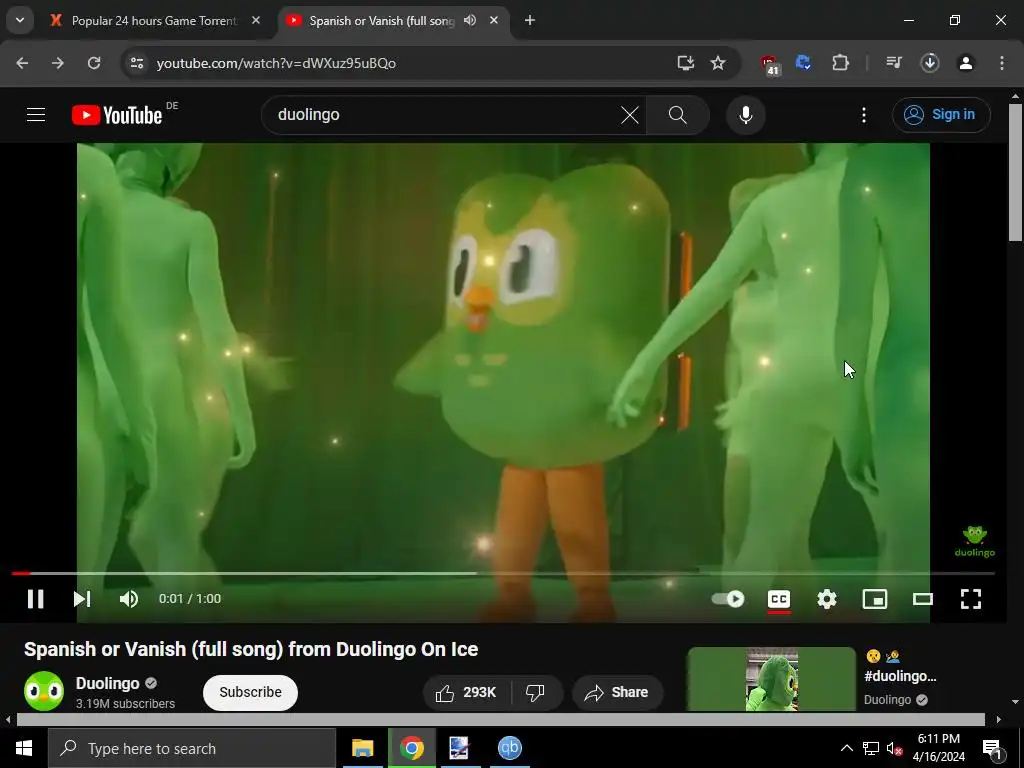Image resolution: width=1024 pixels, height=768 pixels.
Task: Select the Spanish or Vanish tab
Action: 382,21
